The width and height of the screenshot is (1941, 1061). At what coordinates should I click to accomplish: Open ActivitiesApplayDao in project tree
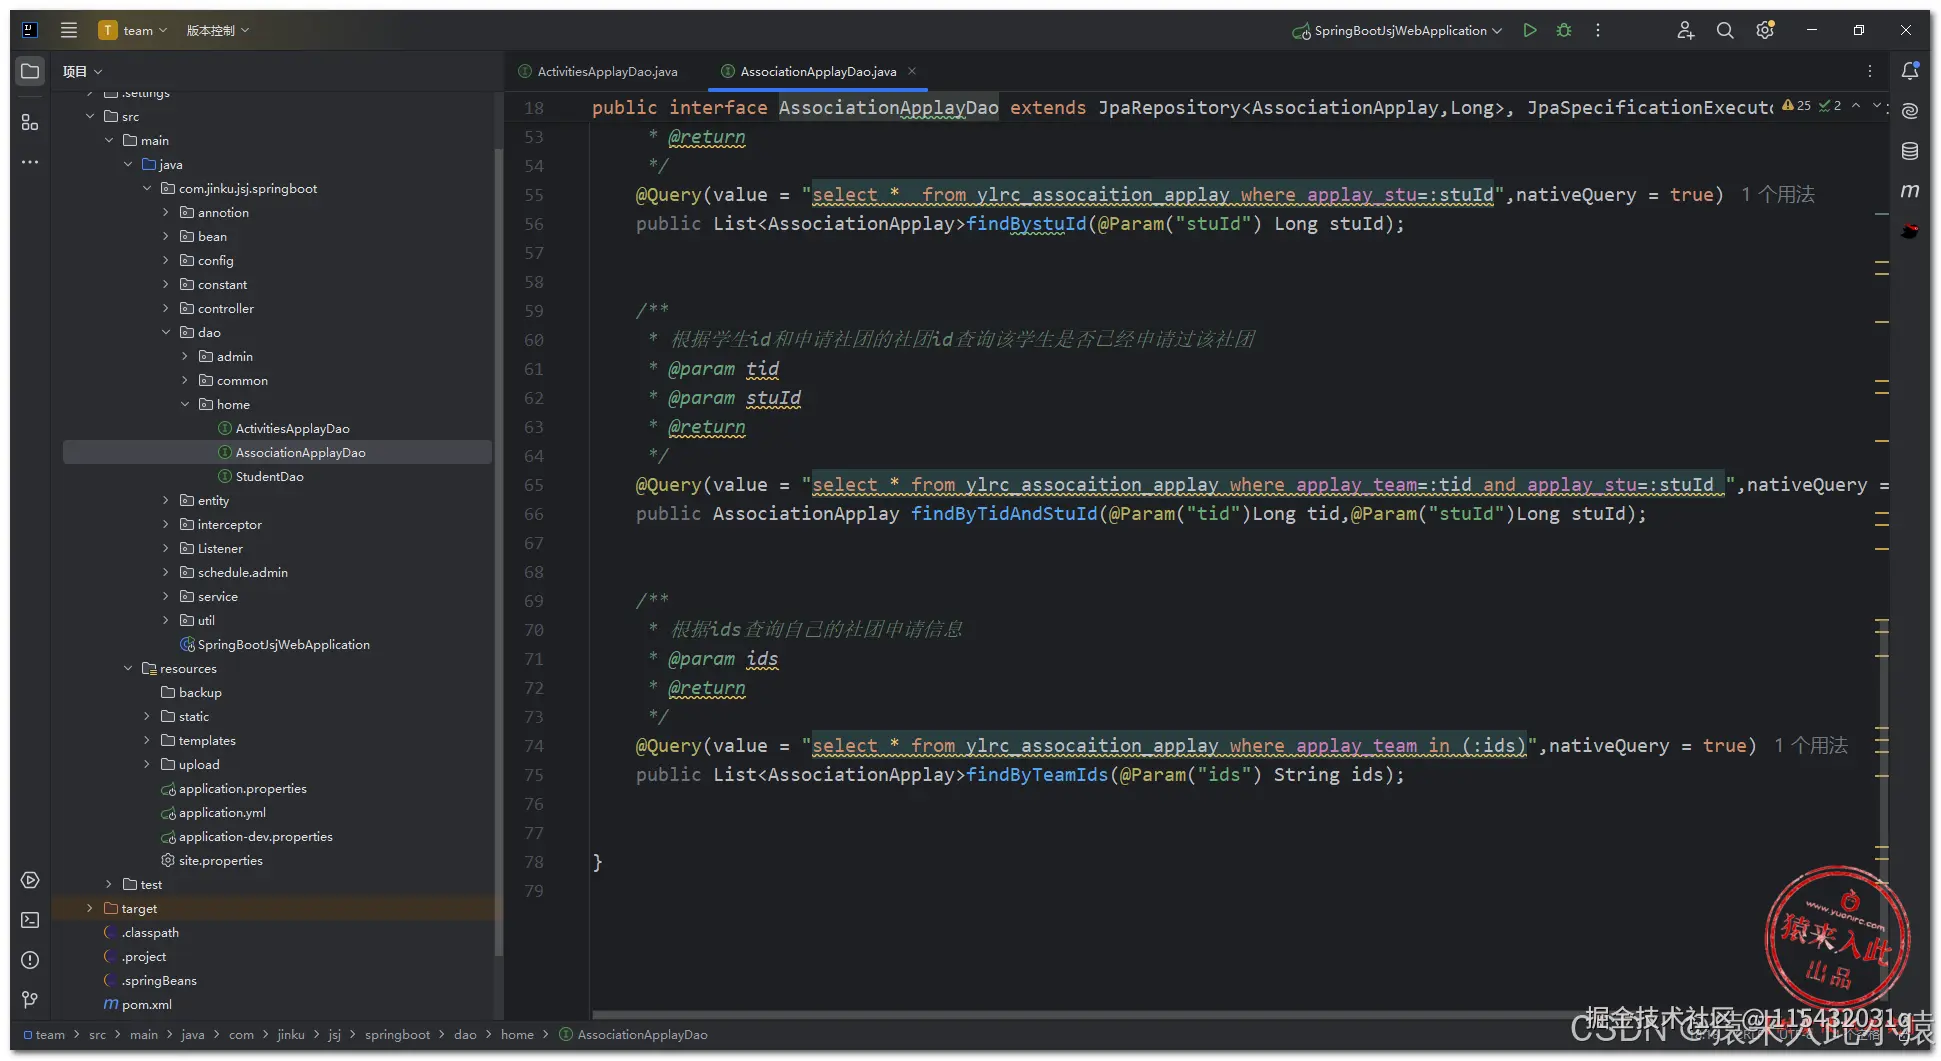[x=283, y=429]
